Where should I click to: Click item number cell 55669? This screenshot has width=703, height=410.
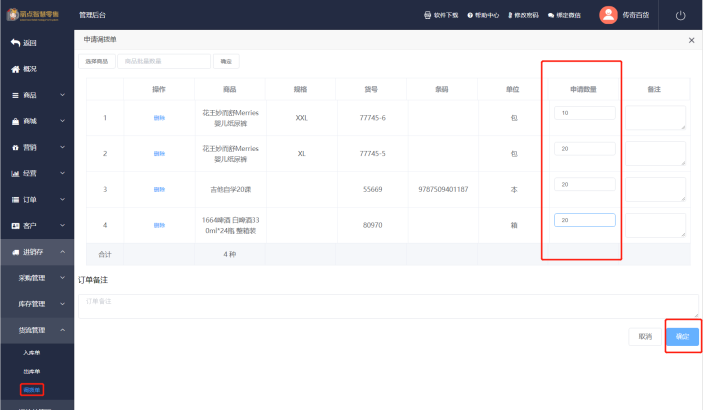pos(372,190)
